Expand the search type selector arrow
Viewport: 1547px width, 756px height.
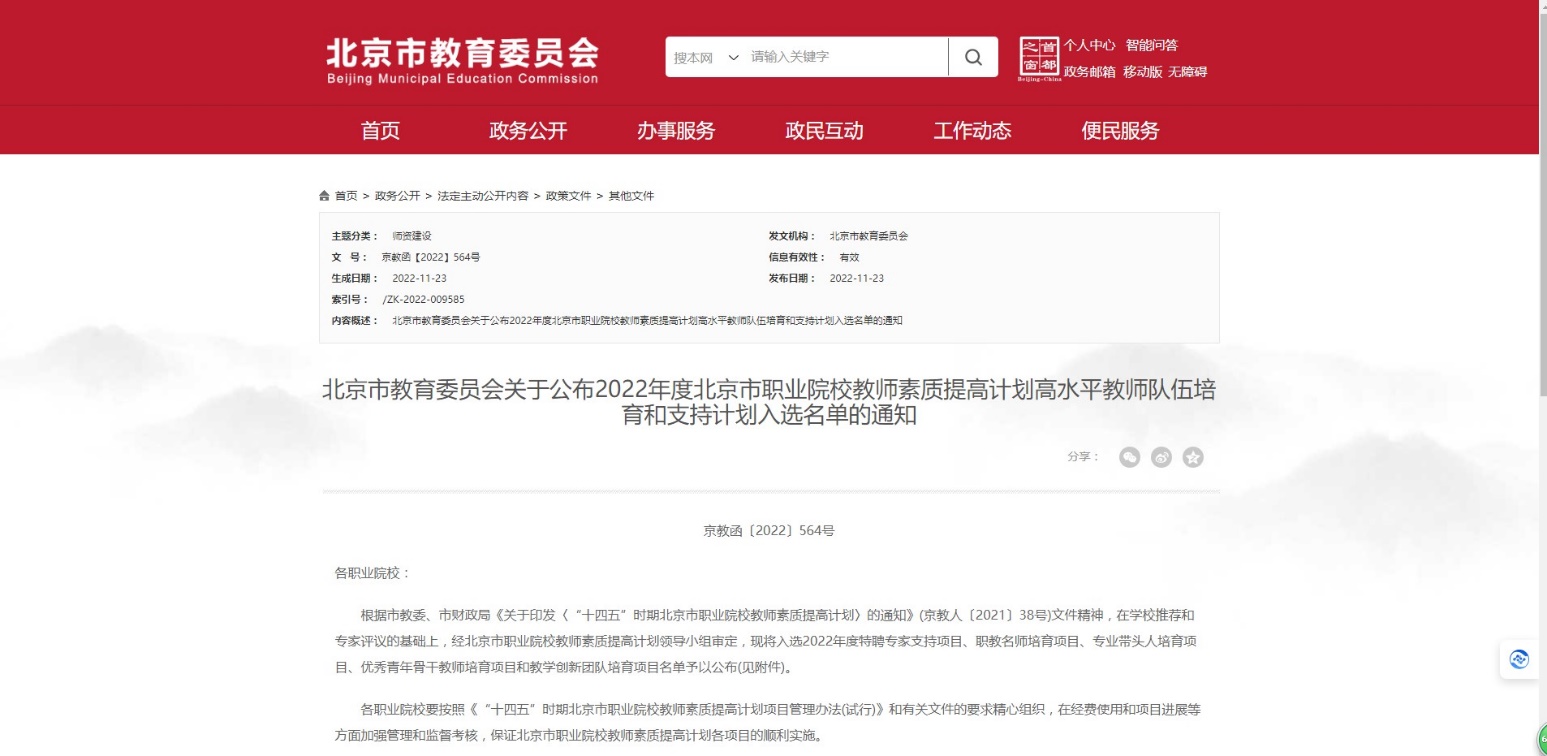click(732, 57)
